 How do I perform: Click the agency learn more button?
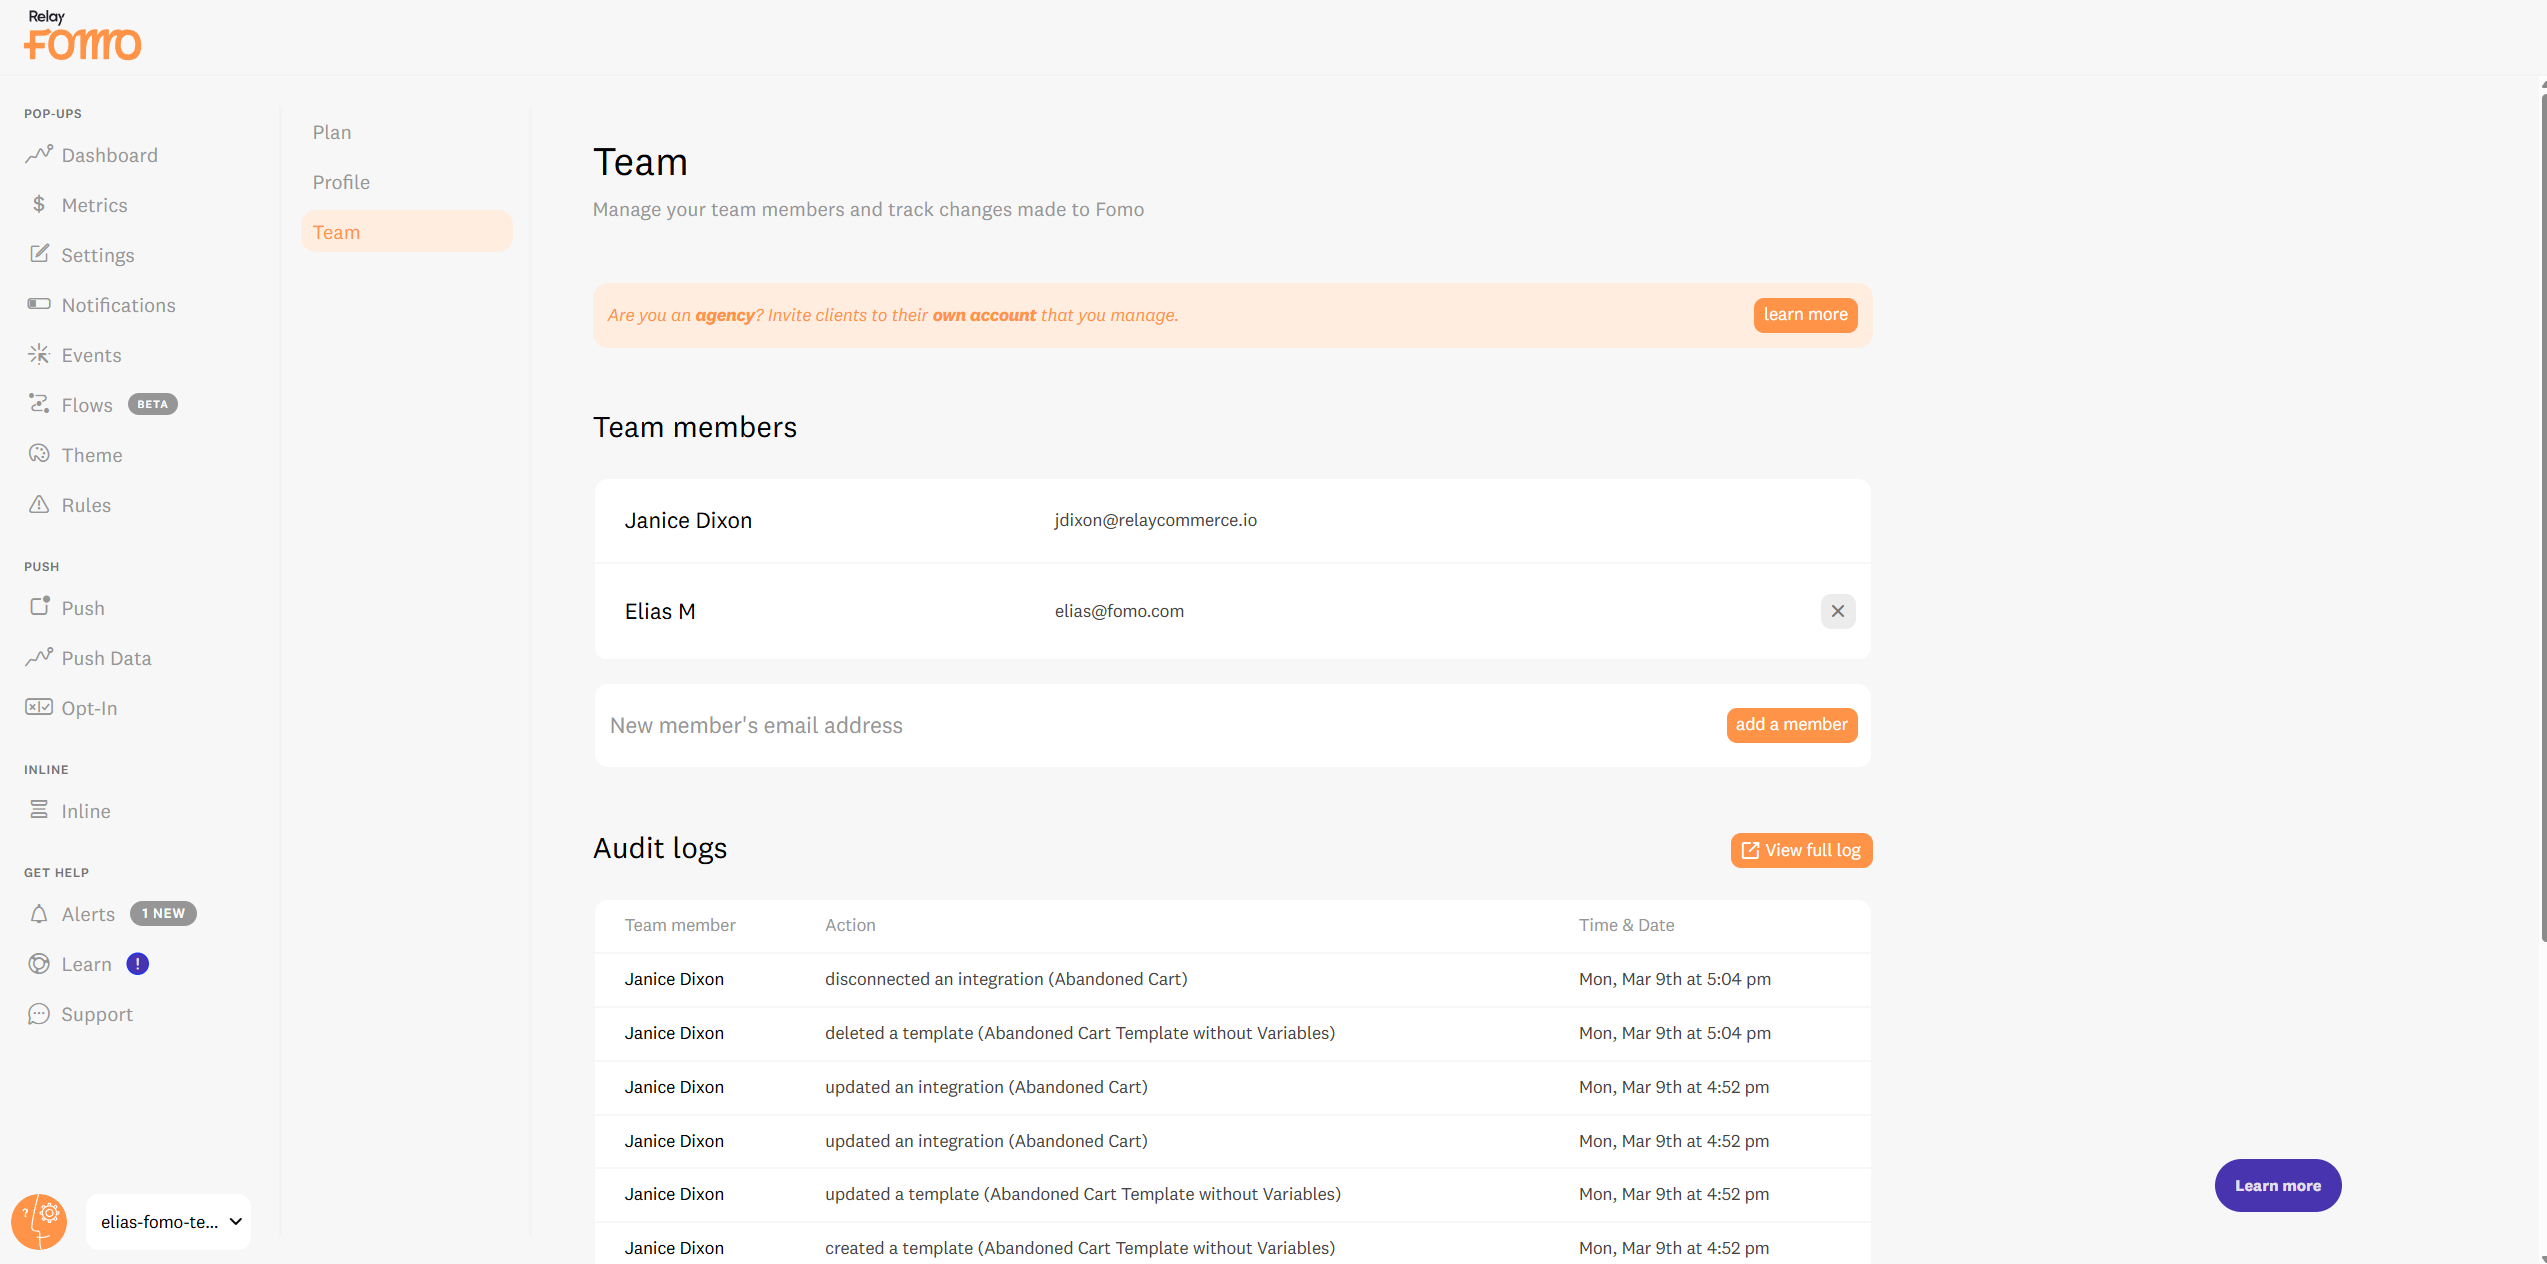[x=1805, y=315]
